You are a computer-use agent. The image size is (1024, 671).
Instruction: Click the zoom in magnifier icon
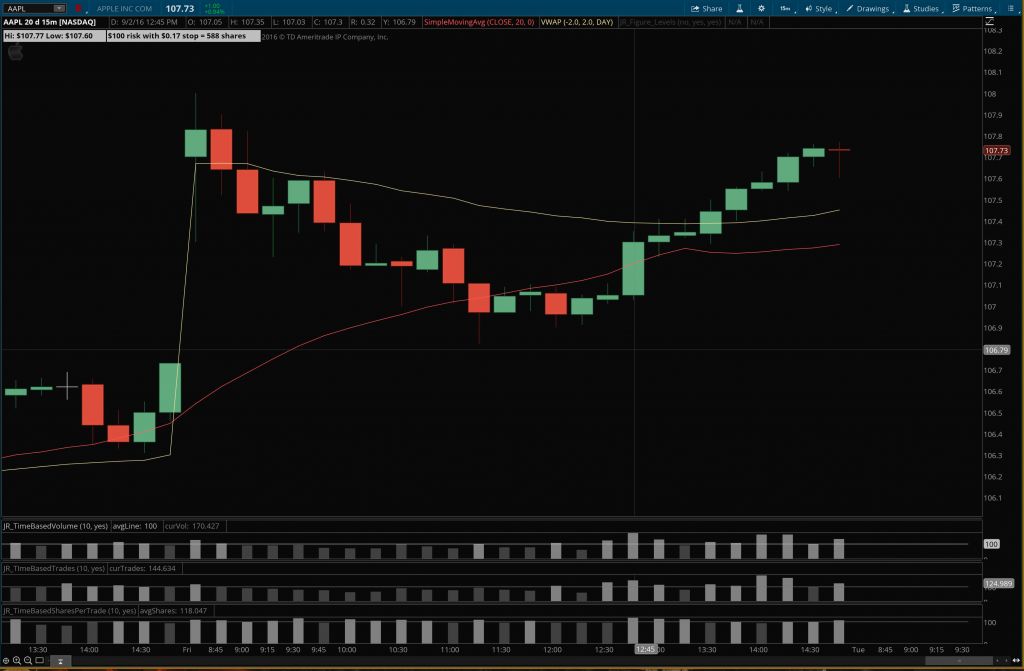click(x=17, y=661)
